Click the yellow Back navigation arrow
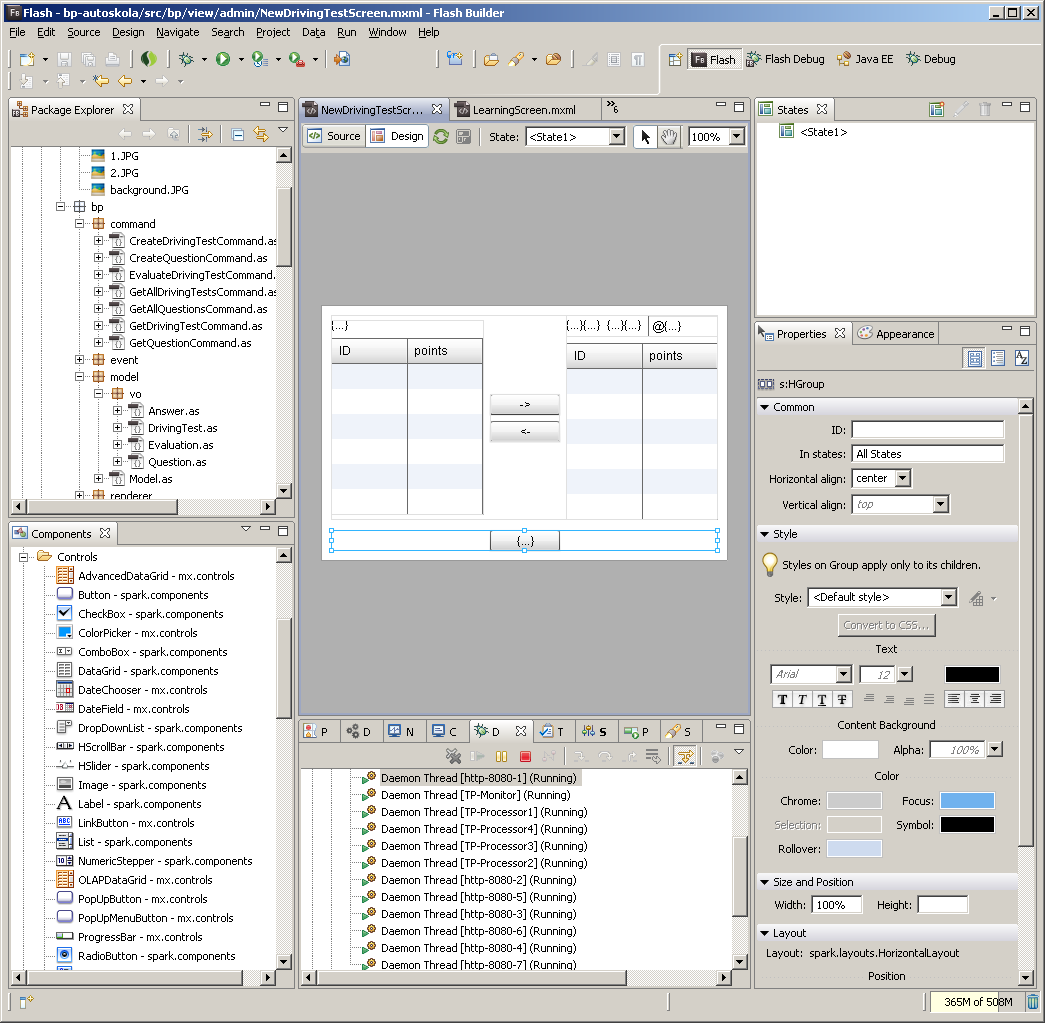Viewport: 1045px width, 1023px height. point(125,81)
